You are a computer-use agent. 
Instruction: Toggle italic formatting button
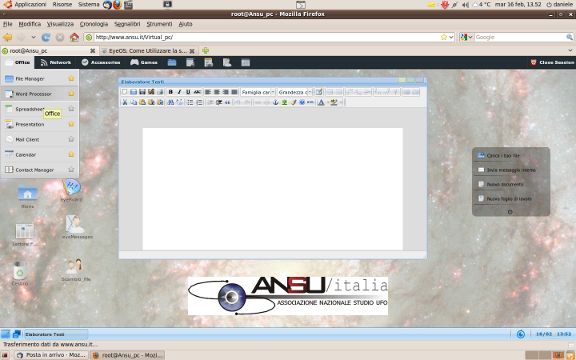tap(179, 92)
